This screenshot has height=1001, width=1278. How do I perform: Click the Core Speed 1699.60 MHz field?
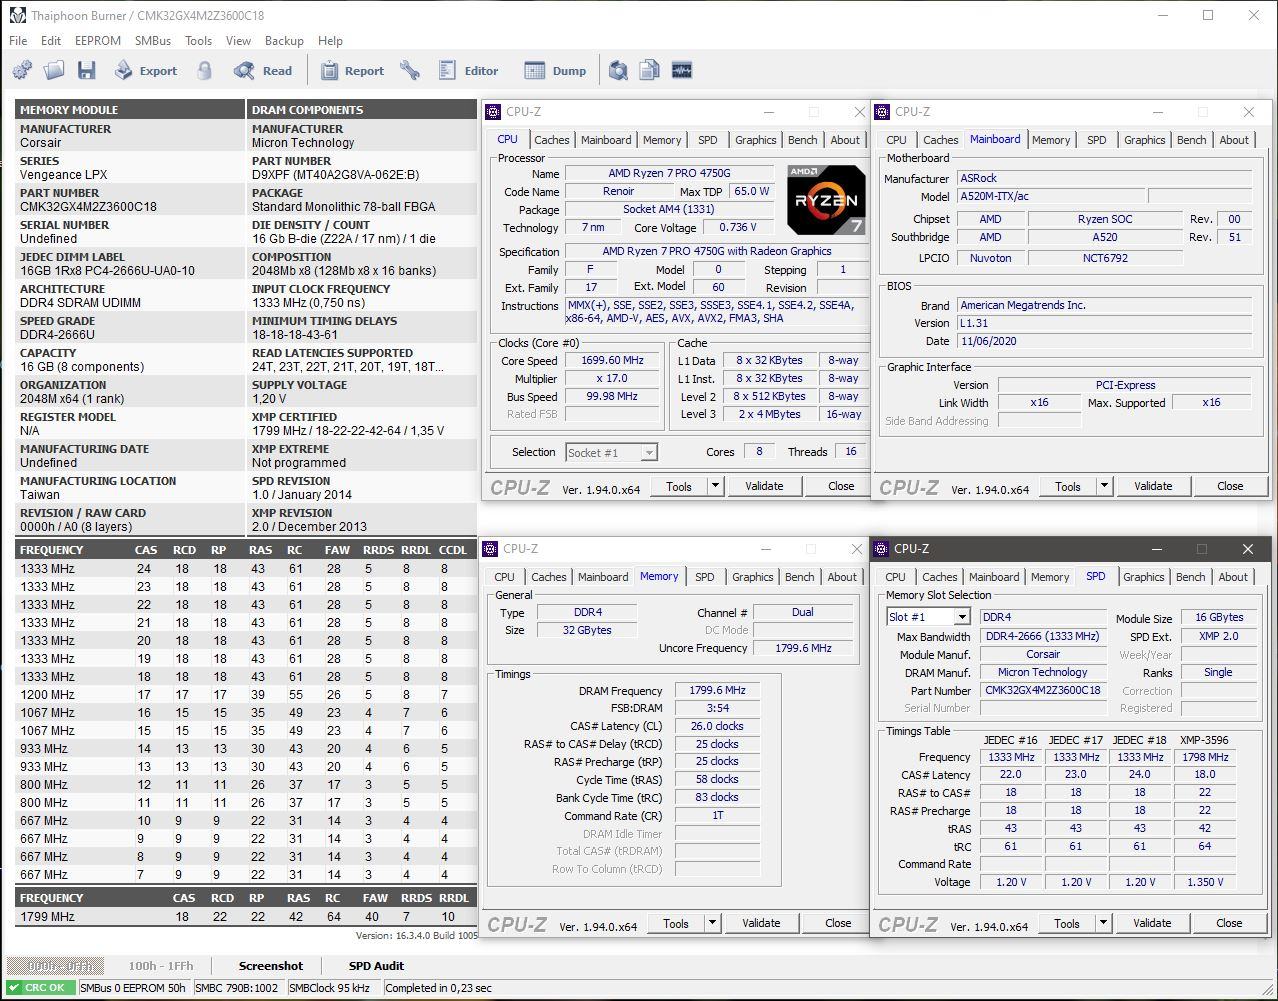[x=612, y=361]
